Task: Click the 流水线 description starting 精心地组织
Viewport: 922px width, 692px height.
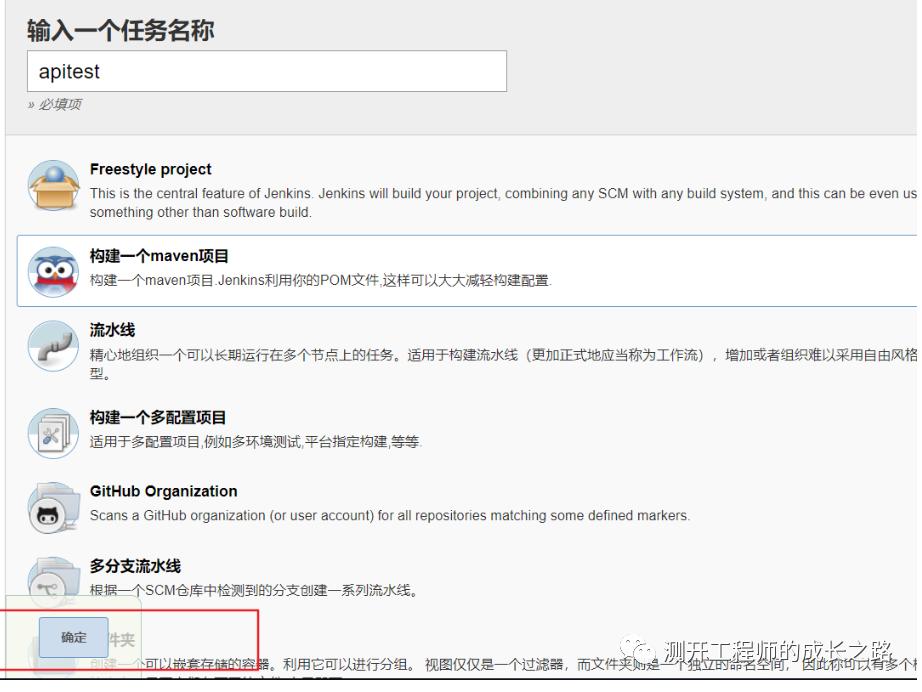Action: 503,364
